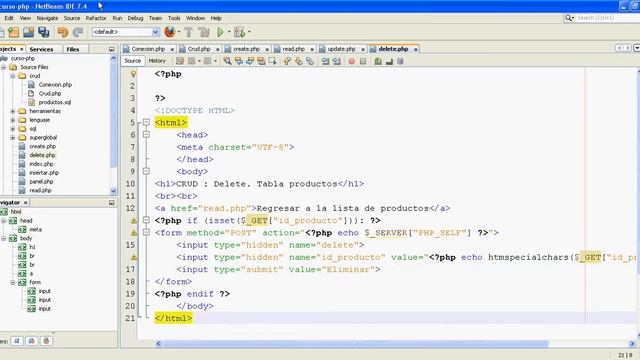Viewport: 640px width, 360px height.
Task: Switch to the update.php editor tab
Action: 342,49
